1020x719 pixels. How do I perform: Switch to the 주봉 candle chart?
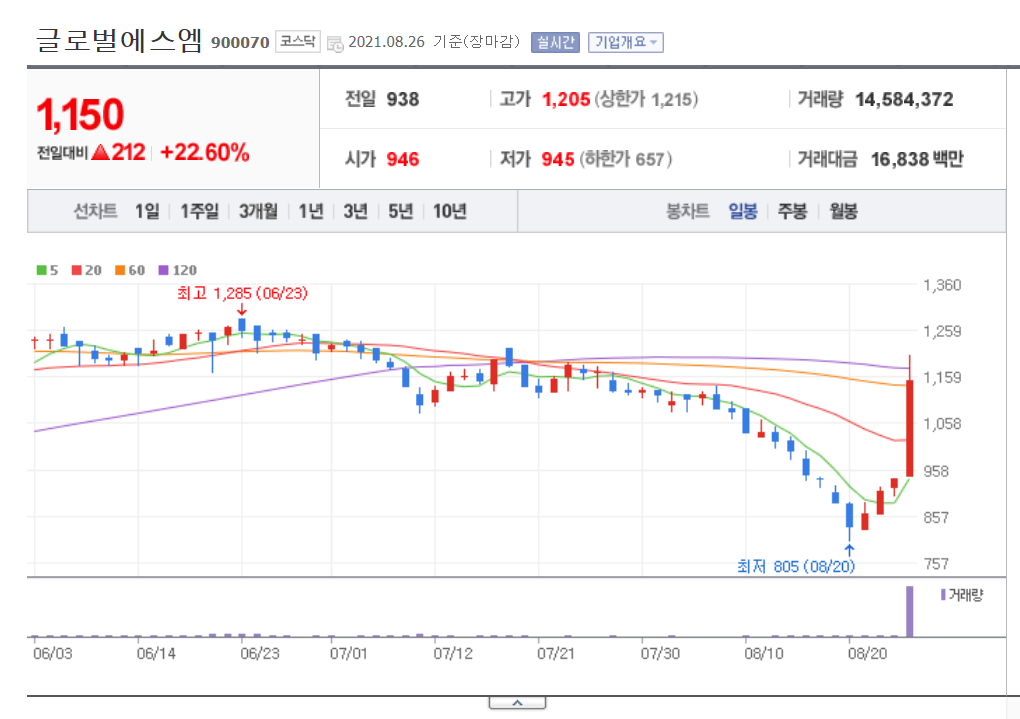[792, 211]
